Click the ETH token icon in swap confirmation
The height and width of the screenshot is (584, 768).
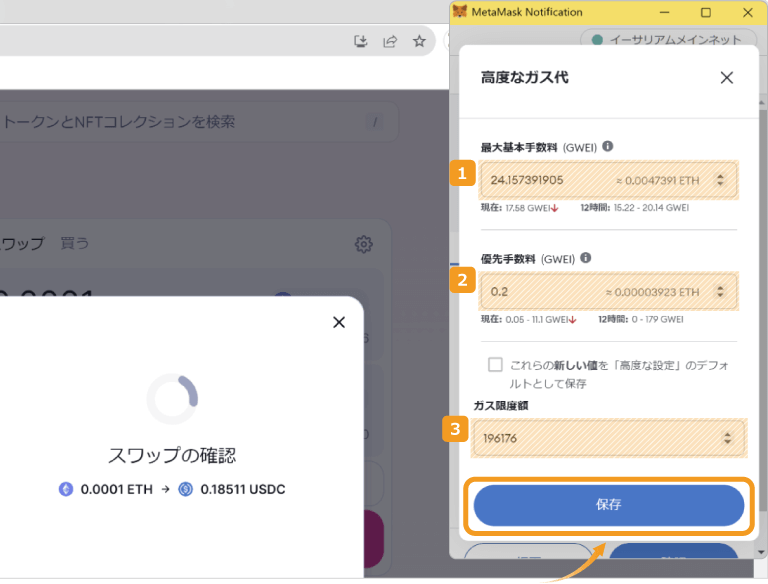66,489
